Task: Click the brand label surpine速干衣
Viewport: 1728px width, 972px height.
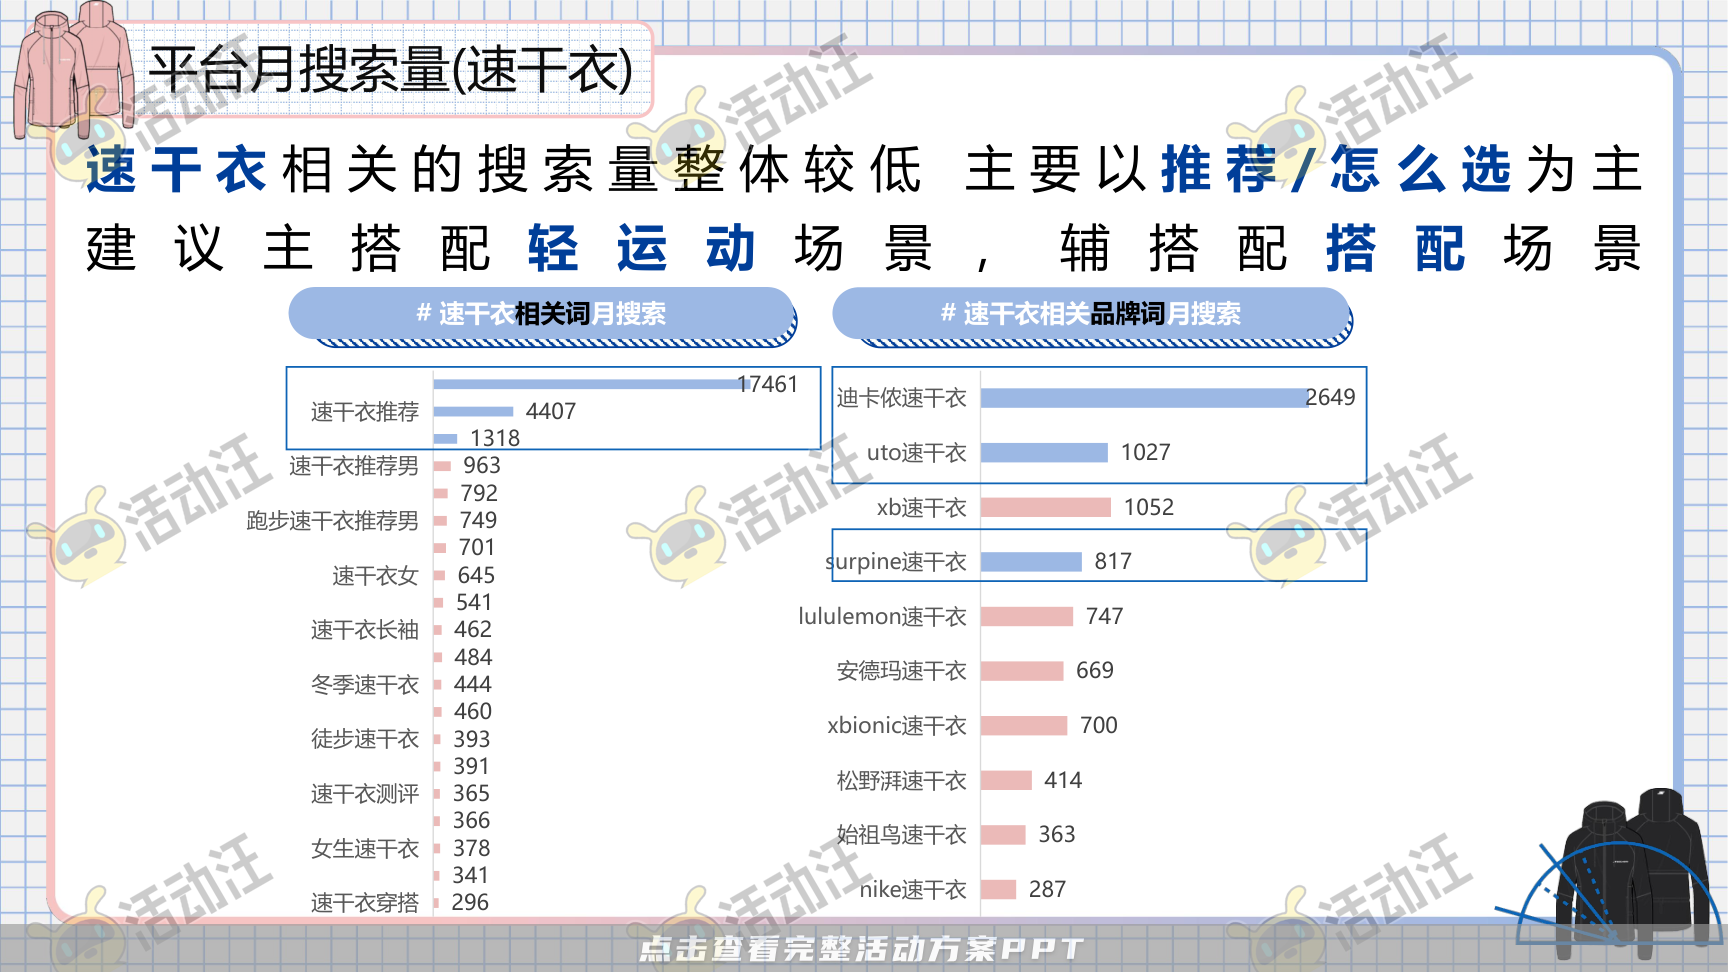Action: point(896,562)
